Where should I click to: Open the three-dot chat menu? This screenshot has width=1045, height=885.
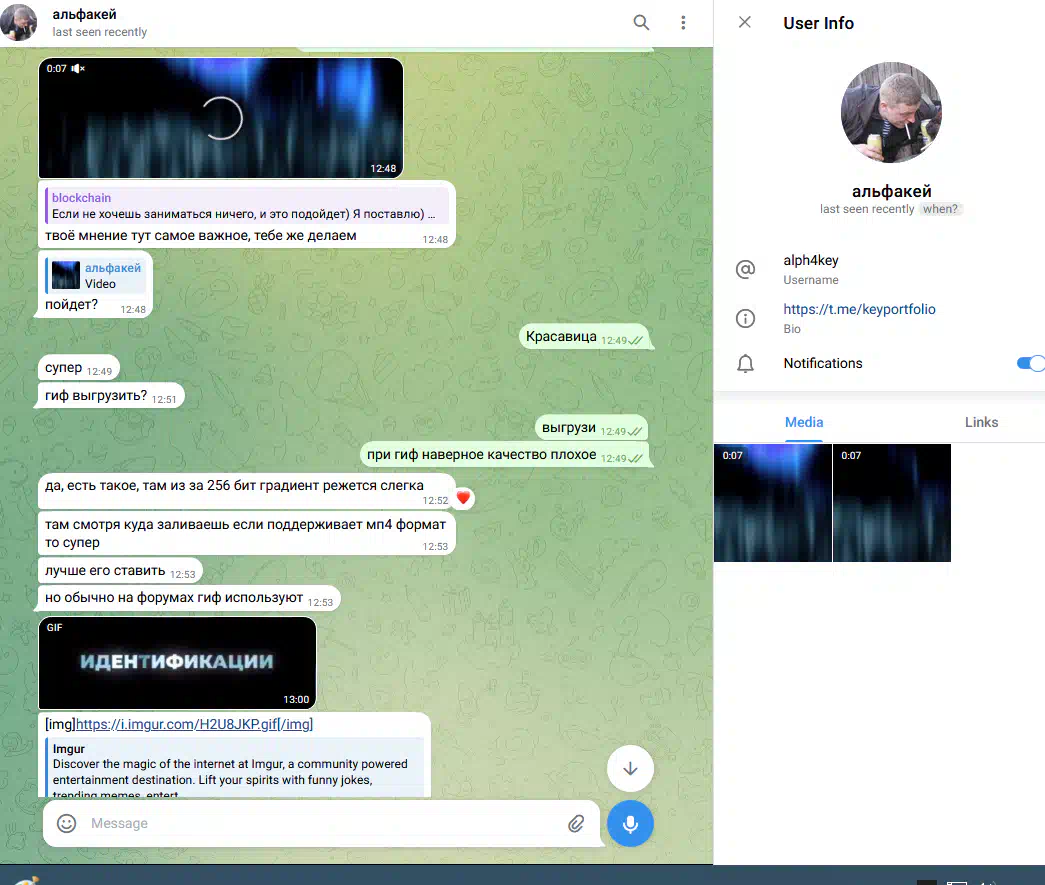click(x=683, y=23)
